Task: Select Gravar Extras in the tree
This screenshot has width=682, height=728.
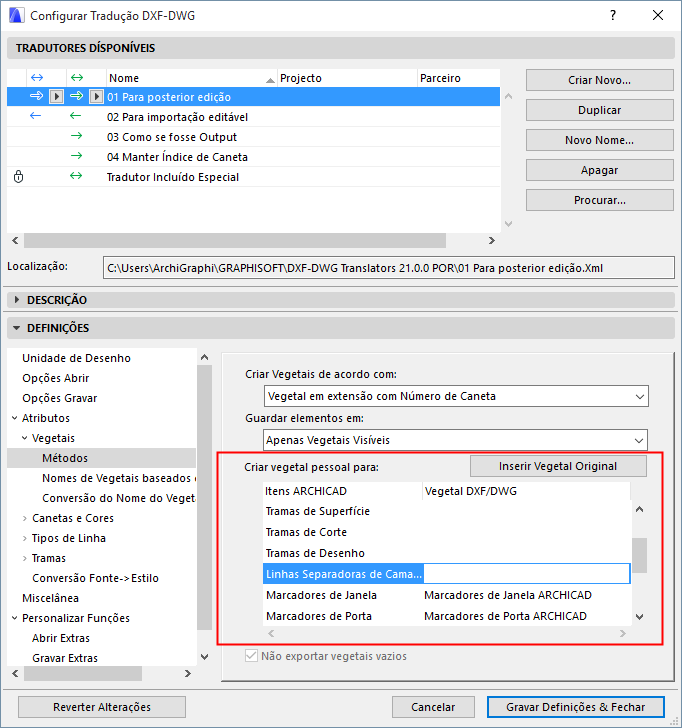Action: (65, 658)
